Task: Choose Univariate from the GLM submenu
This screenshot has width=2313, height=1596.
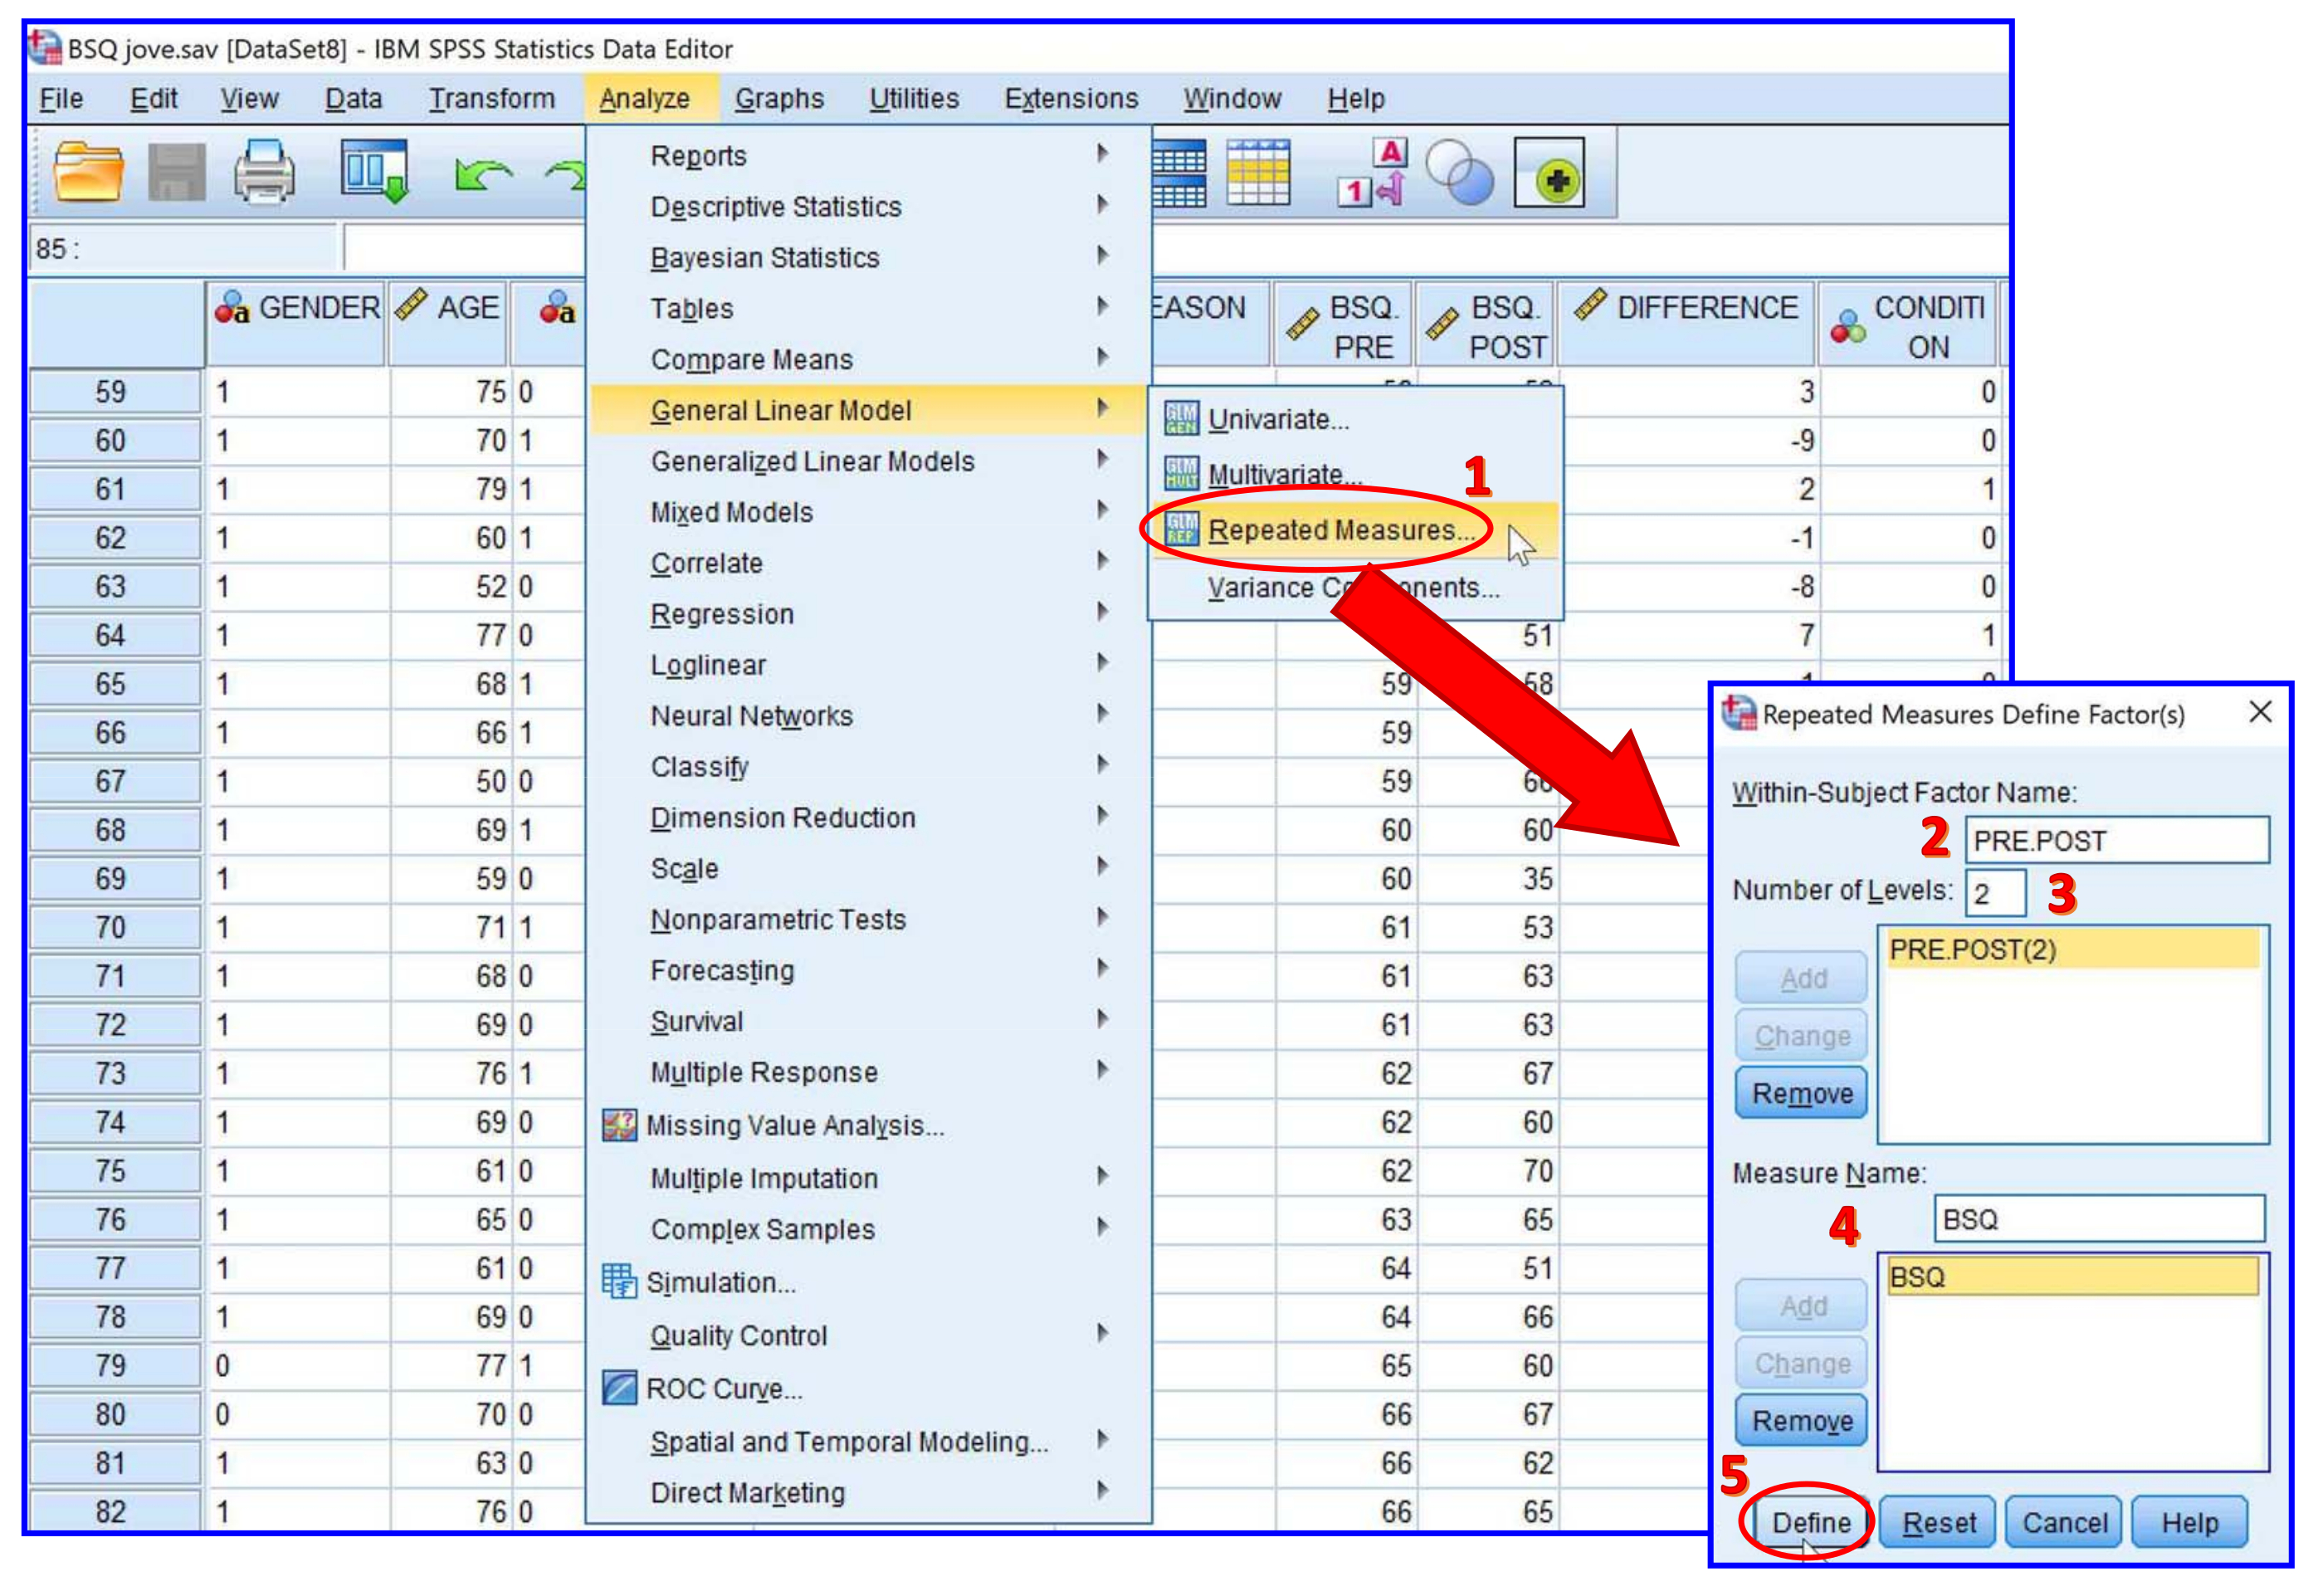Action: 1278,419
